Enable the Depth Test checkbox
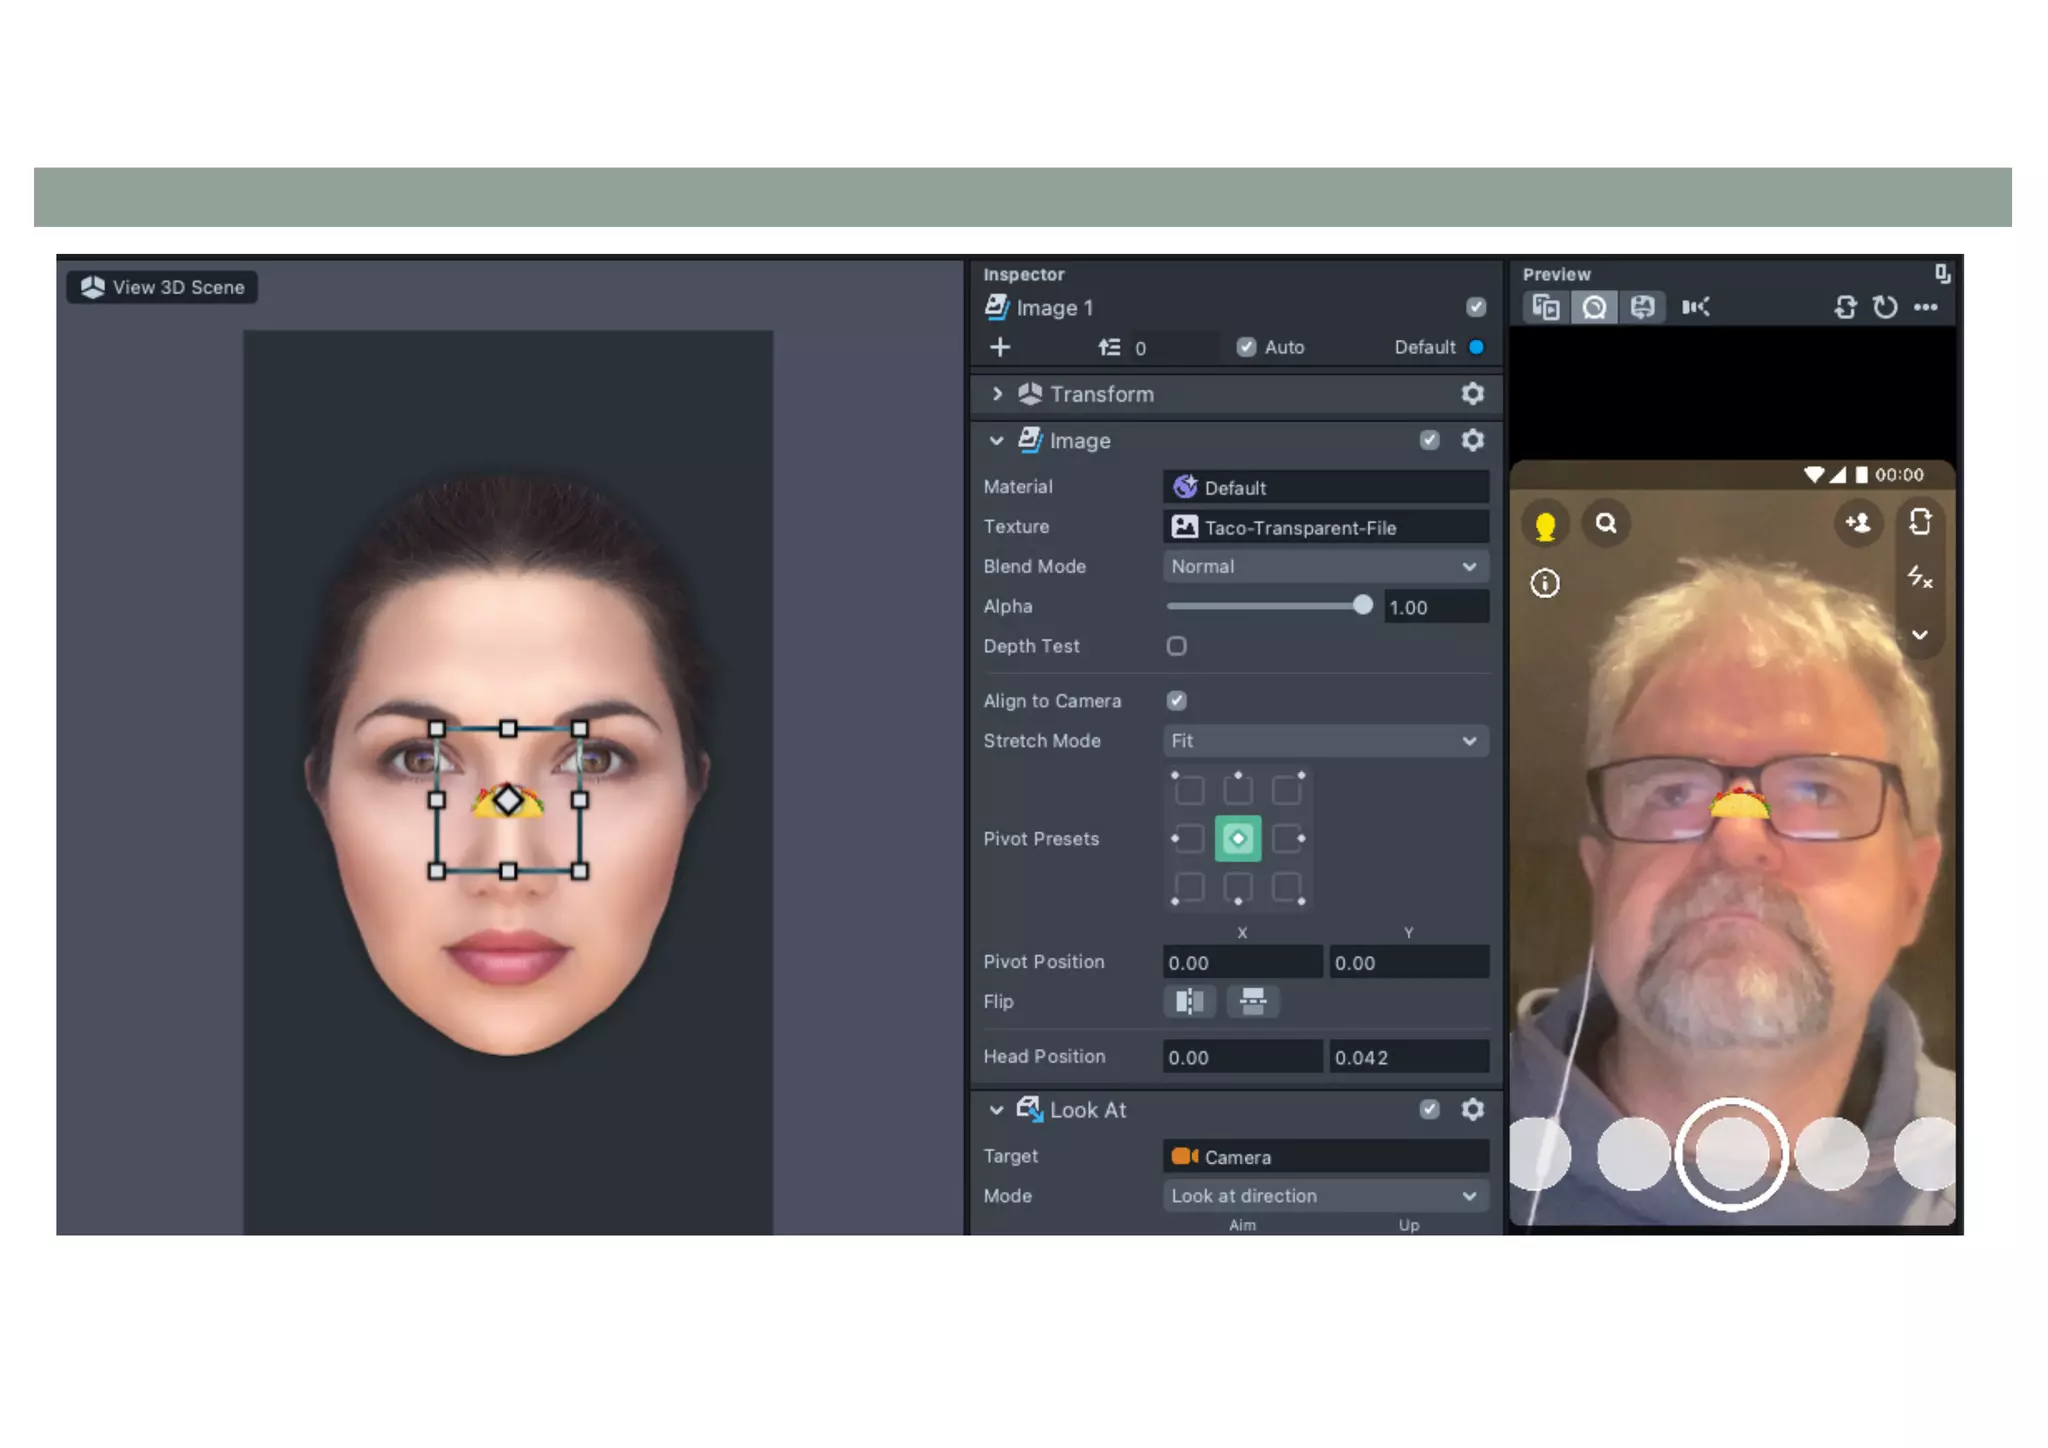 [1177, 646]
